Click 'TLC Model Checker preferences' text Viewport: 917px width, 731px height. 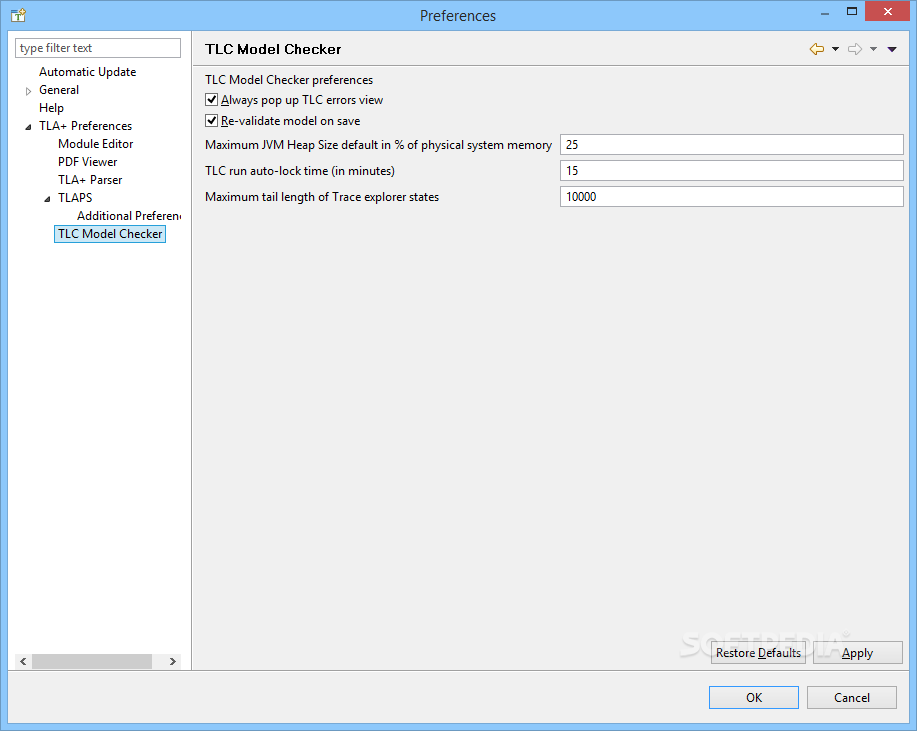point(289,80)
